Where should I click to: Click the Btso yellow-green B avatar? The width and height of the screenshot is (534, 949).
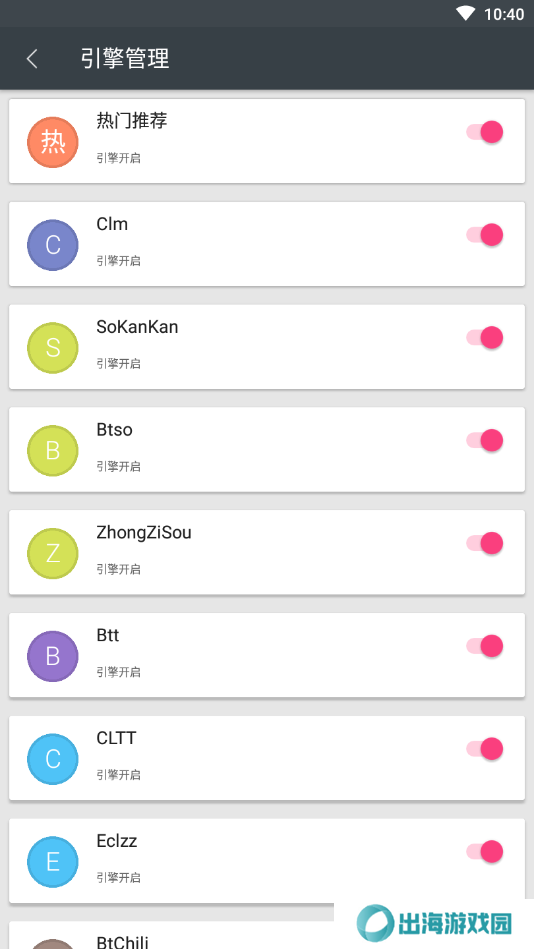(x=53, y=451)
